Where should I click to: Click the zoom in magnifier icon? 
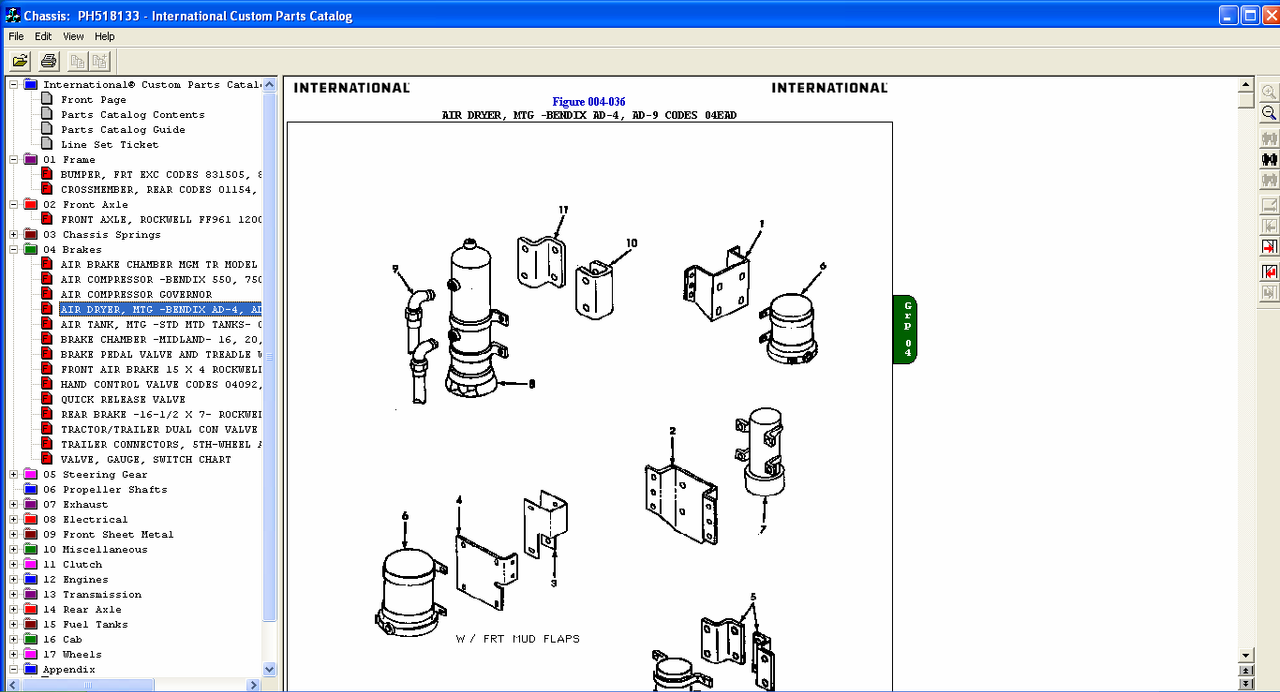pyautogui.click(x=1269, y=91)
